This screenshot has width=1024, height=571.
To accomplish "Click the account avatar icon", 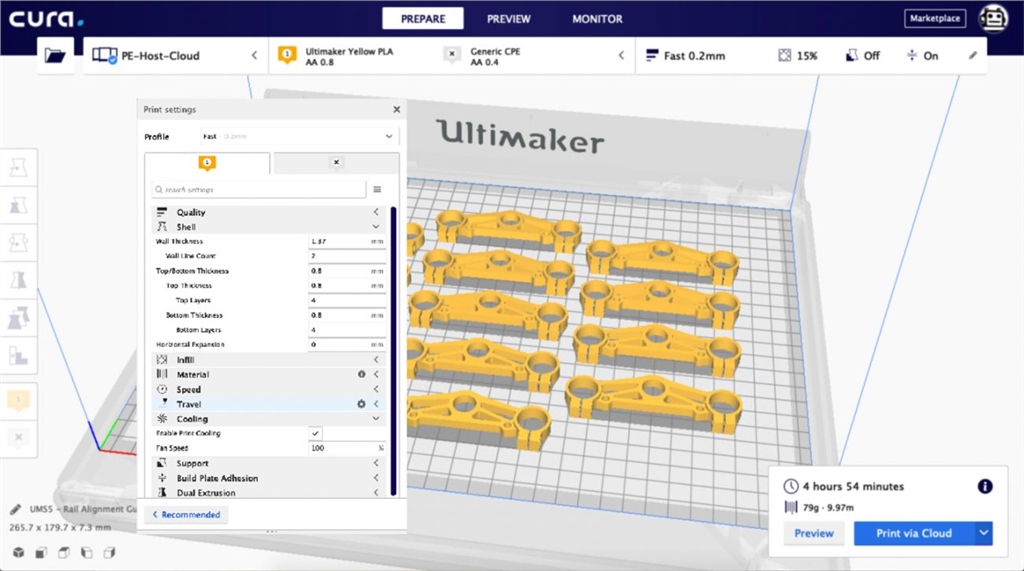I will (x=993, y=18).
